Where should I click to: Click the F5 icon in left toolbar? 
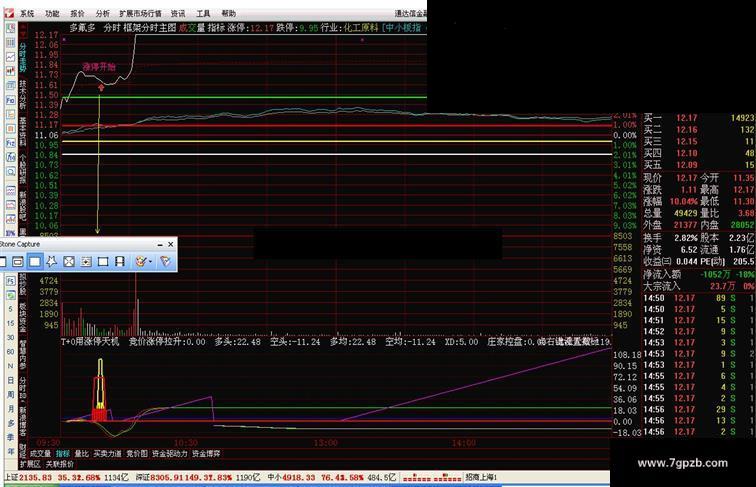click(x=11, y=281)
